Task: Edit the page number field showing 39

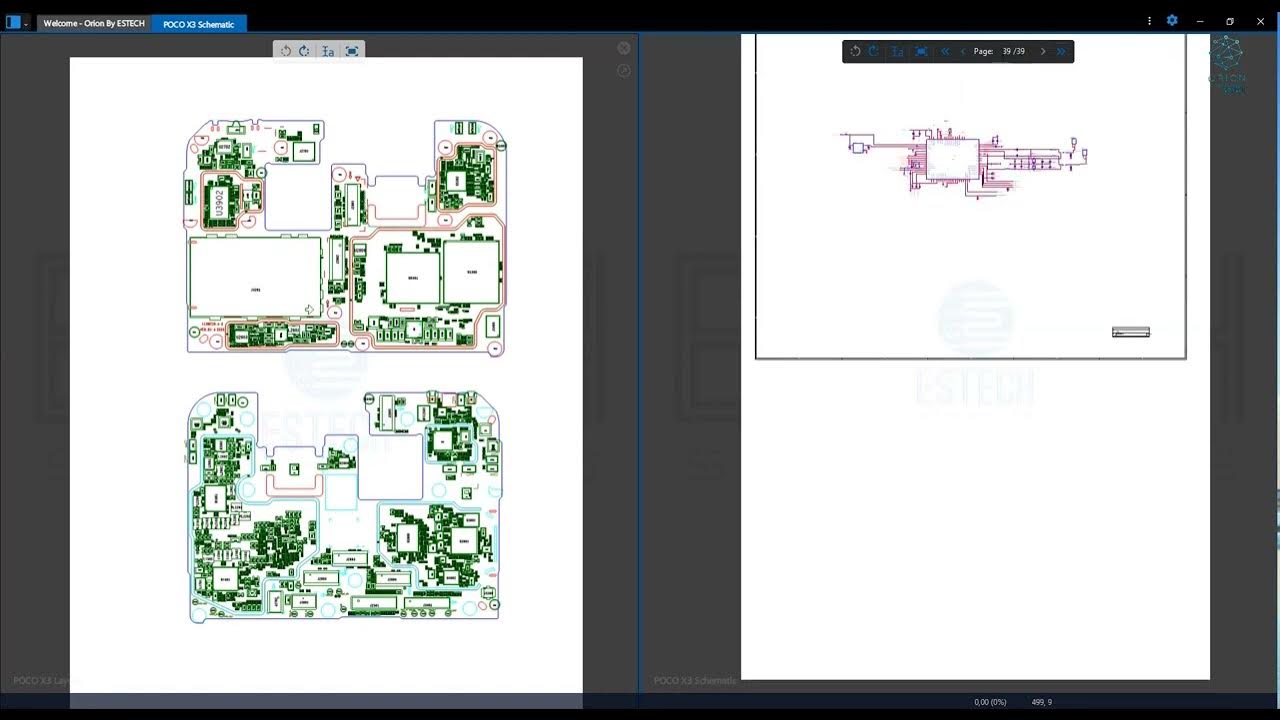Action: point(1007,51)
